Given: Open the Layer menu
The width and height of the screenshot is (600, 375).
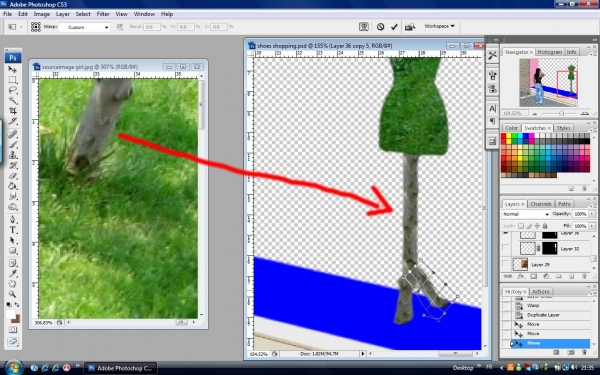Looking at the screenshot, I should coord(62,14).
